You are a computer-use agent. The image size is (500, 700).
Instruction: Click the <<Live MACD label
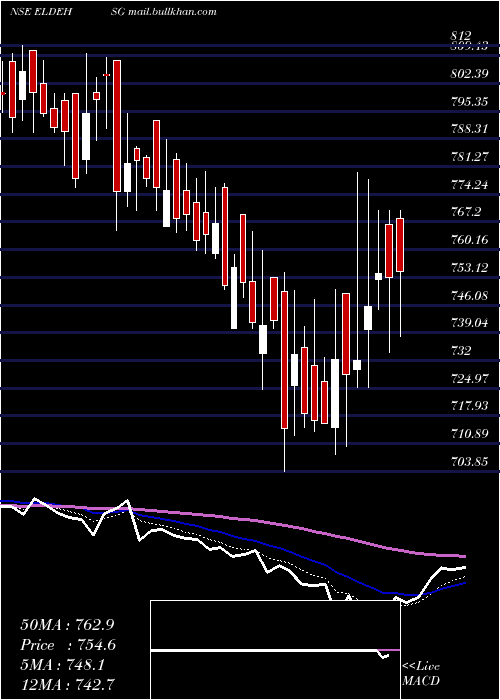421,674
